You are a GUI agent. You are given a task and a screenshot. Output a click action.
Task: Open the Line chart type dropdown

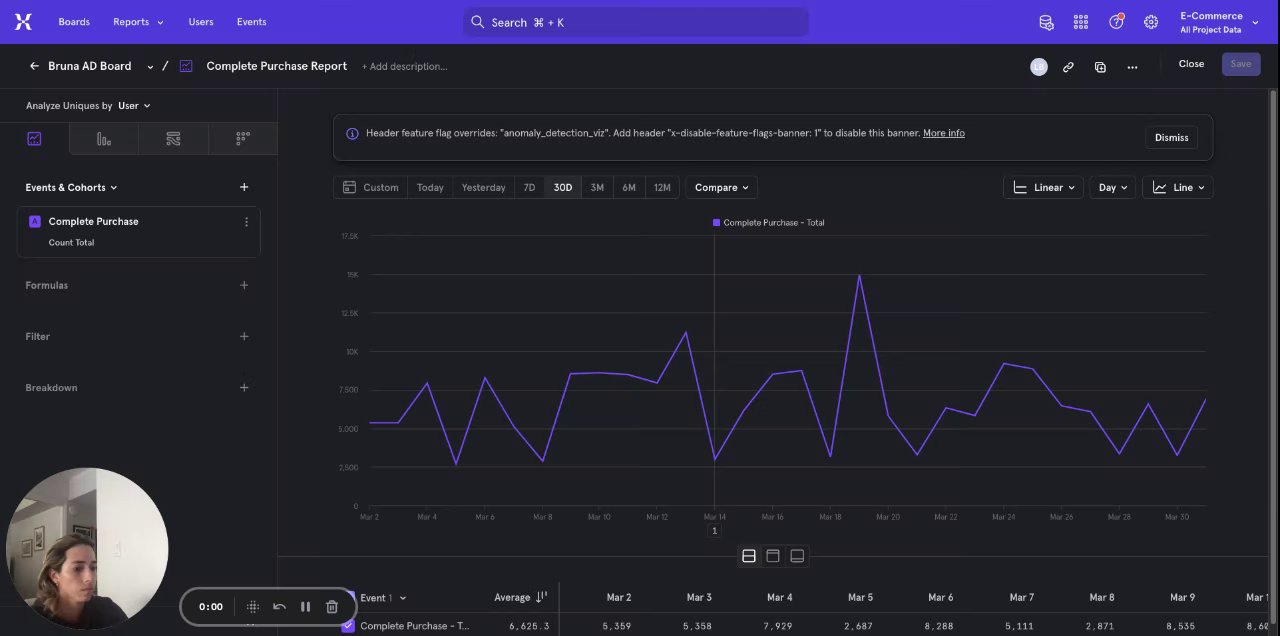[1178, 187]
